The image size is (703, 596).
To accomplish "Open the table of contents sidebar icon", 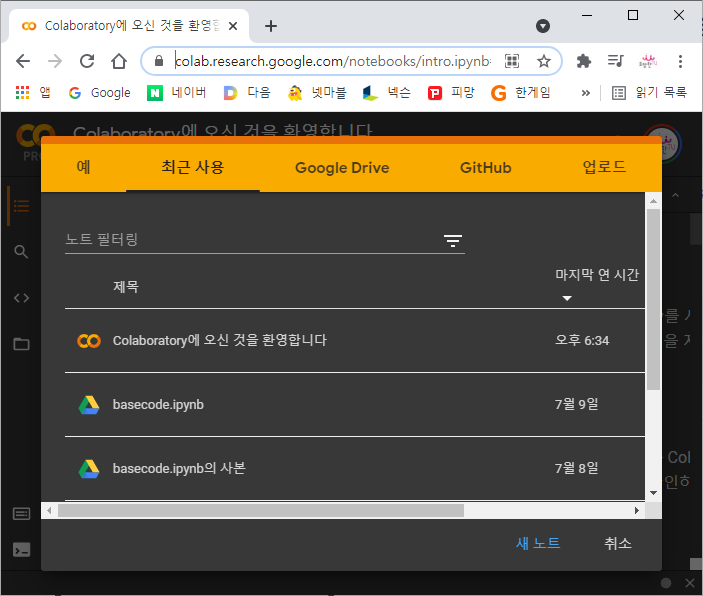I will (x=21, y=206).
